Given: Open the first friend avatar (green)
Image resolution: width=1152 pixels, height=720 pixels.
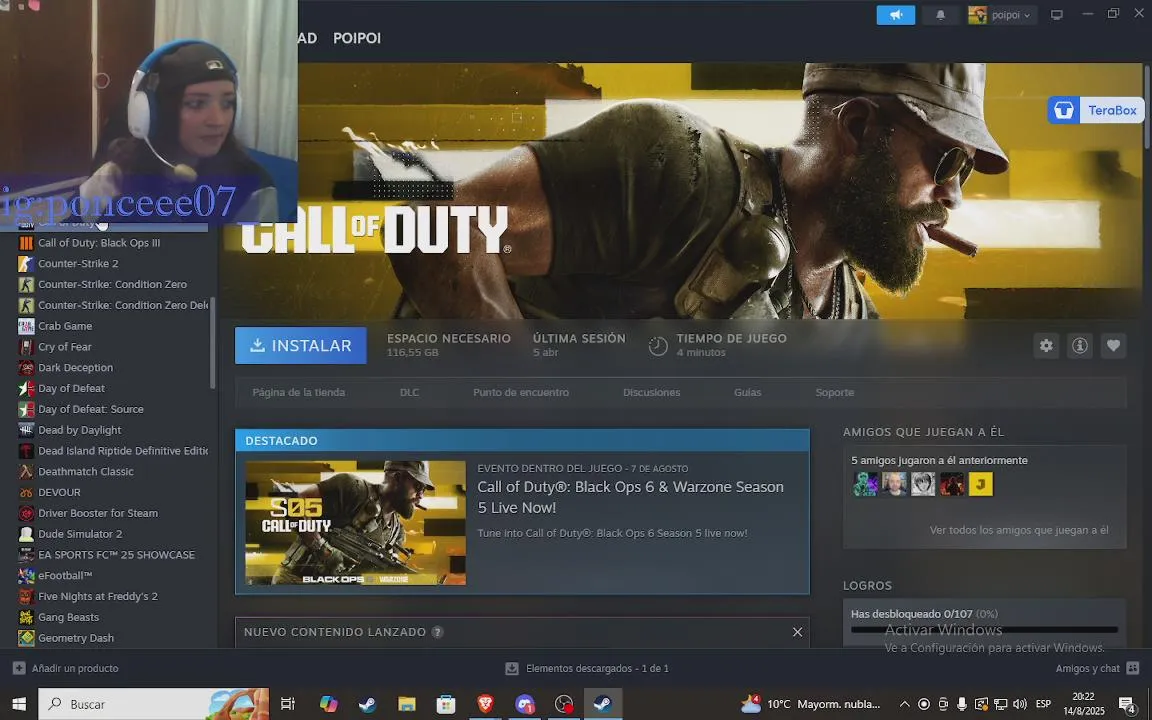Looking at the screenshot, I should pyautogui.click(x=865, y=484).
